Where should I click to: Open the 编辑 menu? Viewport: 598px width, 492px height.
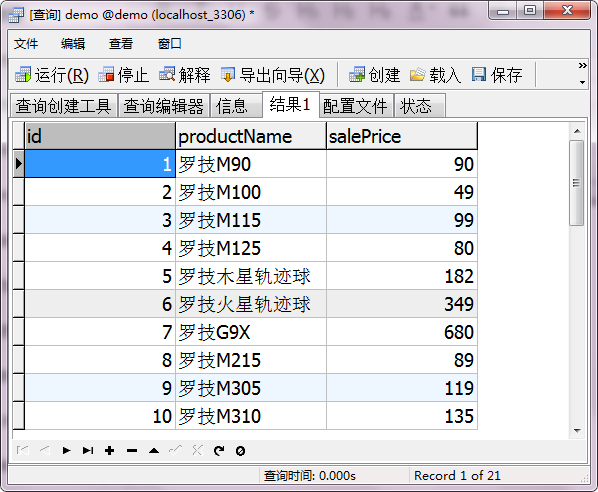[x=73, y=44]
